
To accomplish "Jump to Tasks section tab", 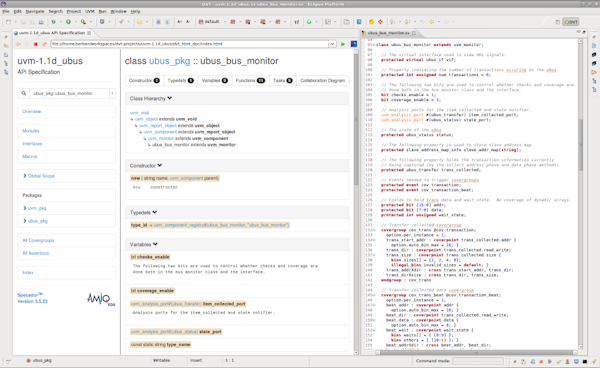I will [282, 80].
